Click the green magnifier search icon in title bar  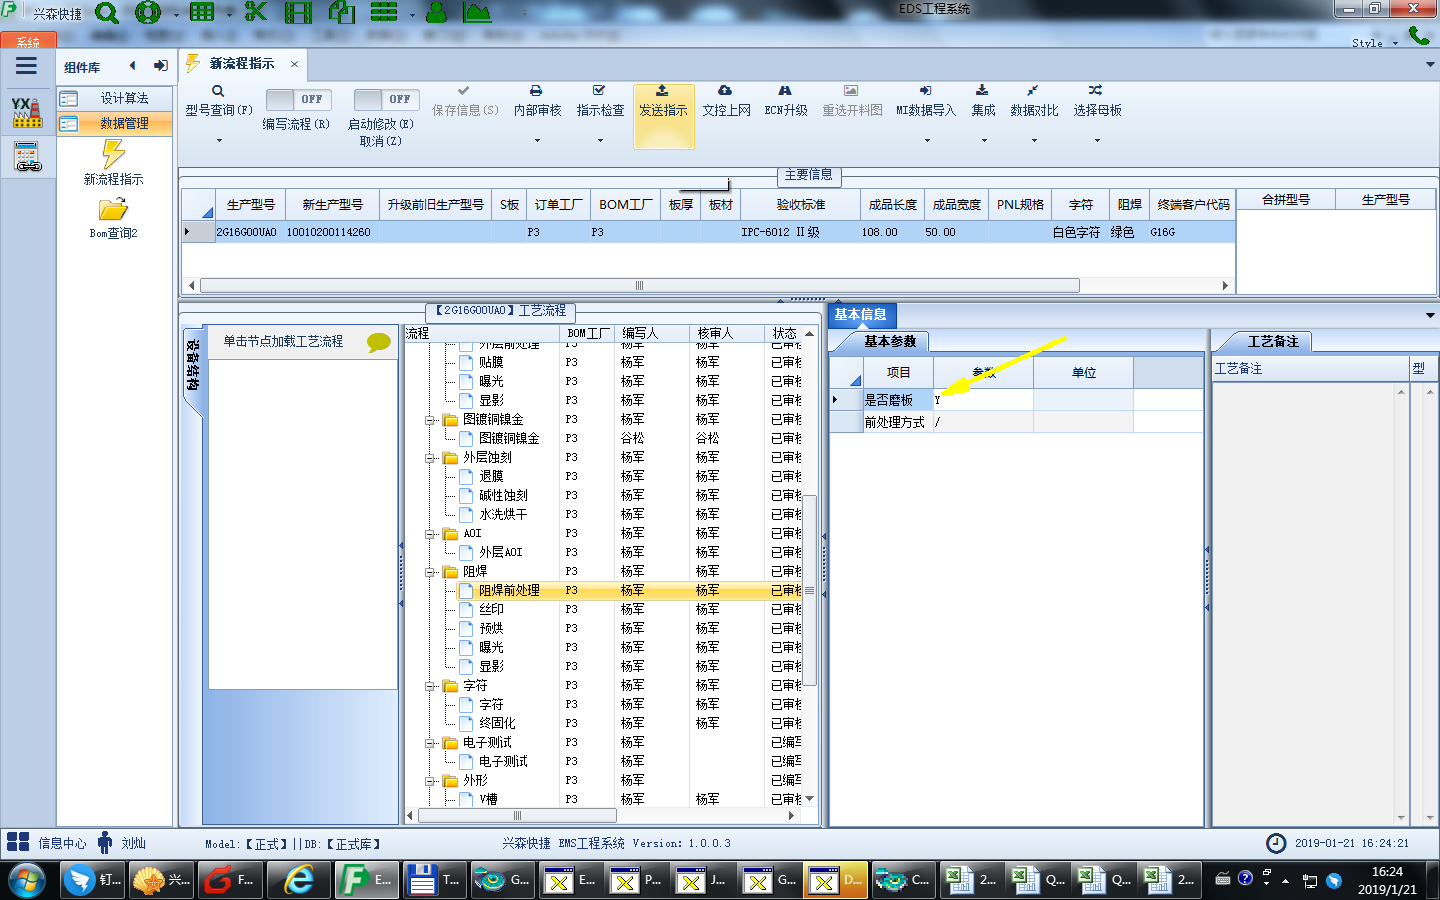coord(106,13)
